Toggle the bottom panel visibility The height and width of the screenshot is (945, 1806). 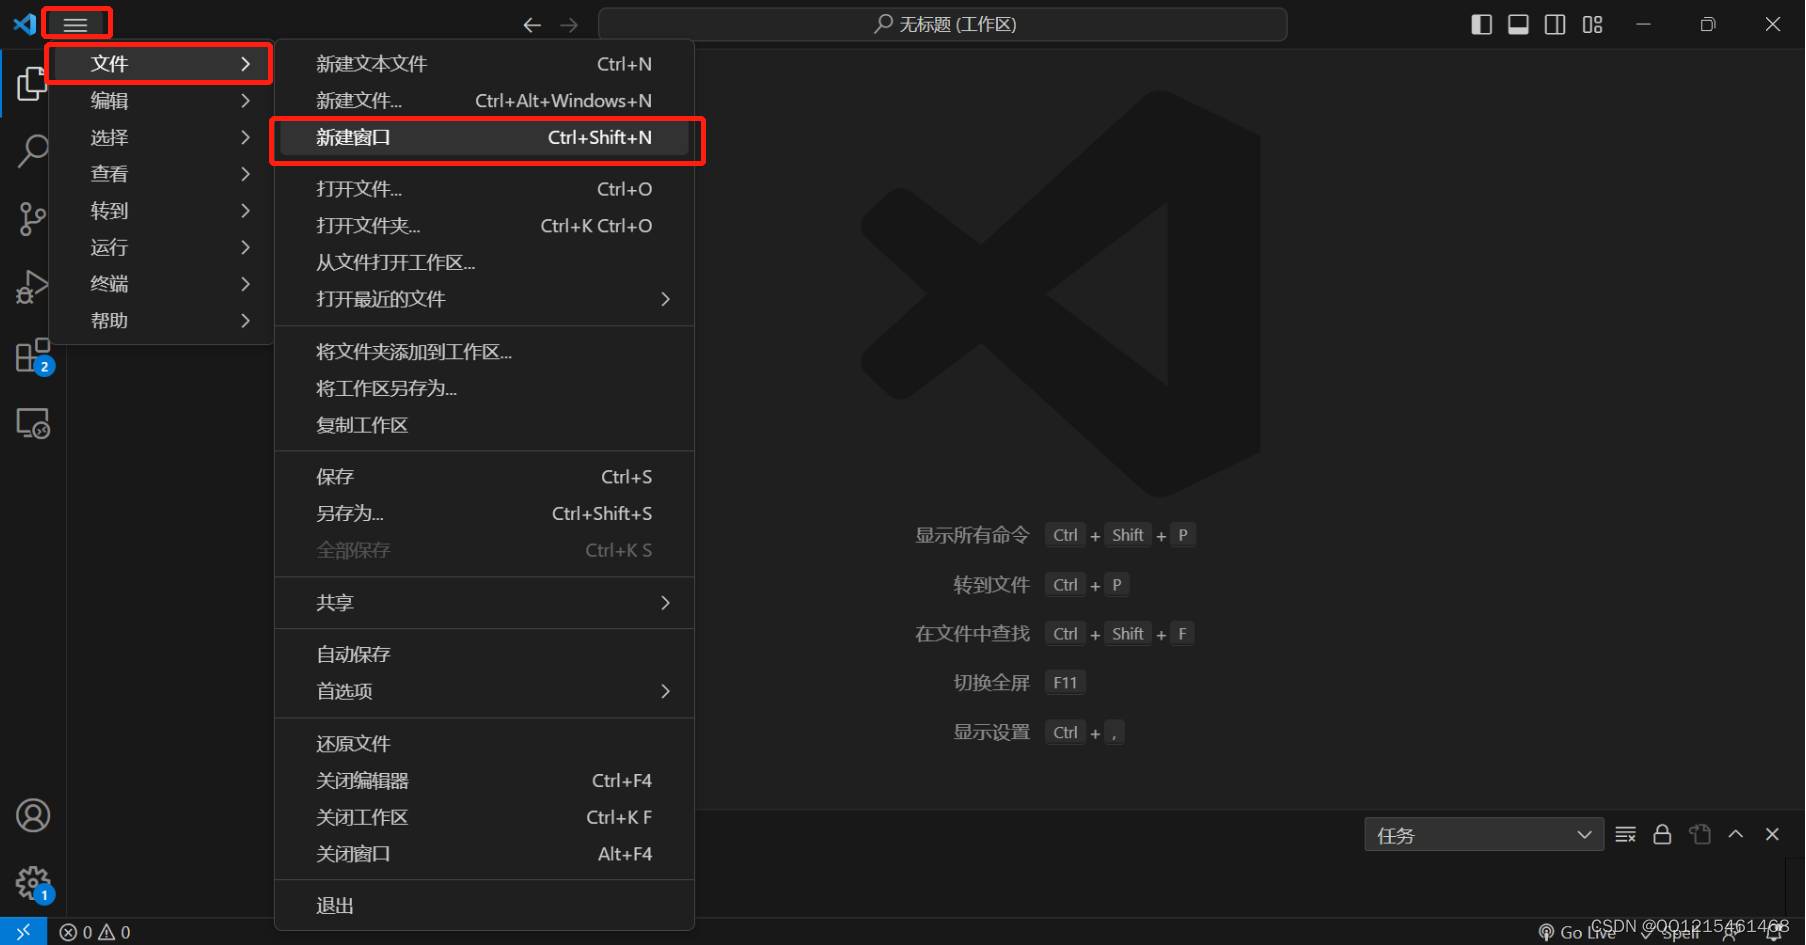pos(1518,24)
